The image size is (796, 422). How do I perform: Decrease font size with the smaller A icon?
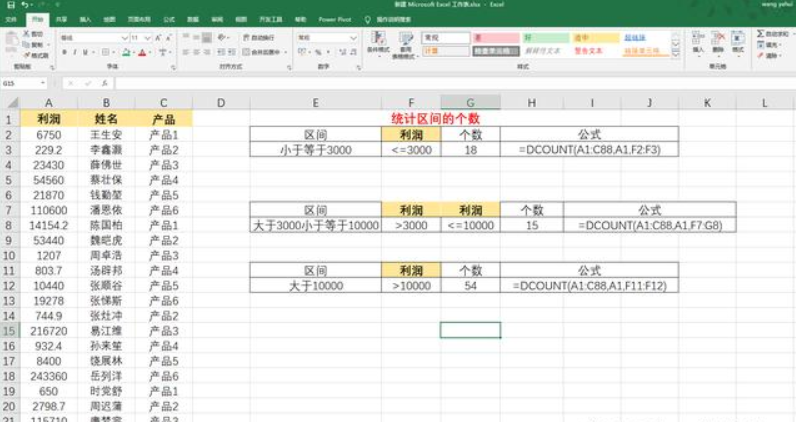point(169,38)
